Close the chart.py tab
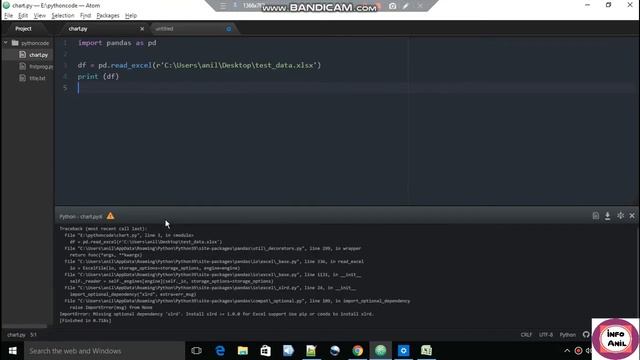The image size is (640, 360). click(x=142, y=29)
